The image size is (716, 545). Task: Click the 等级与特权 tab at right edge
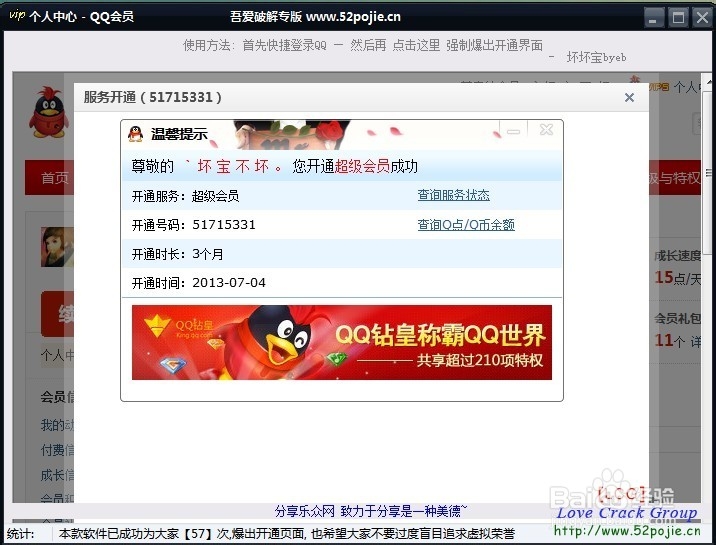point(674,178)
